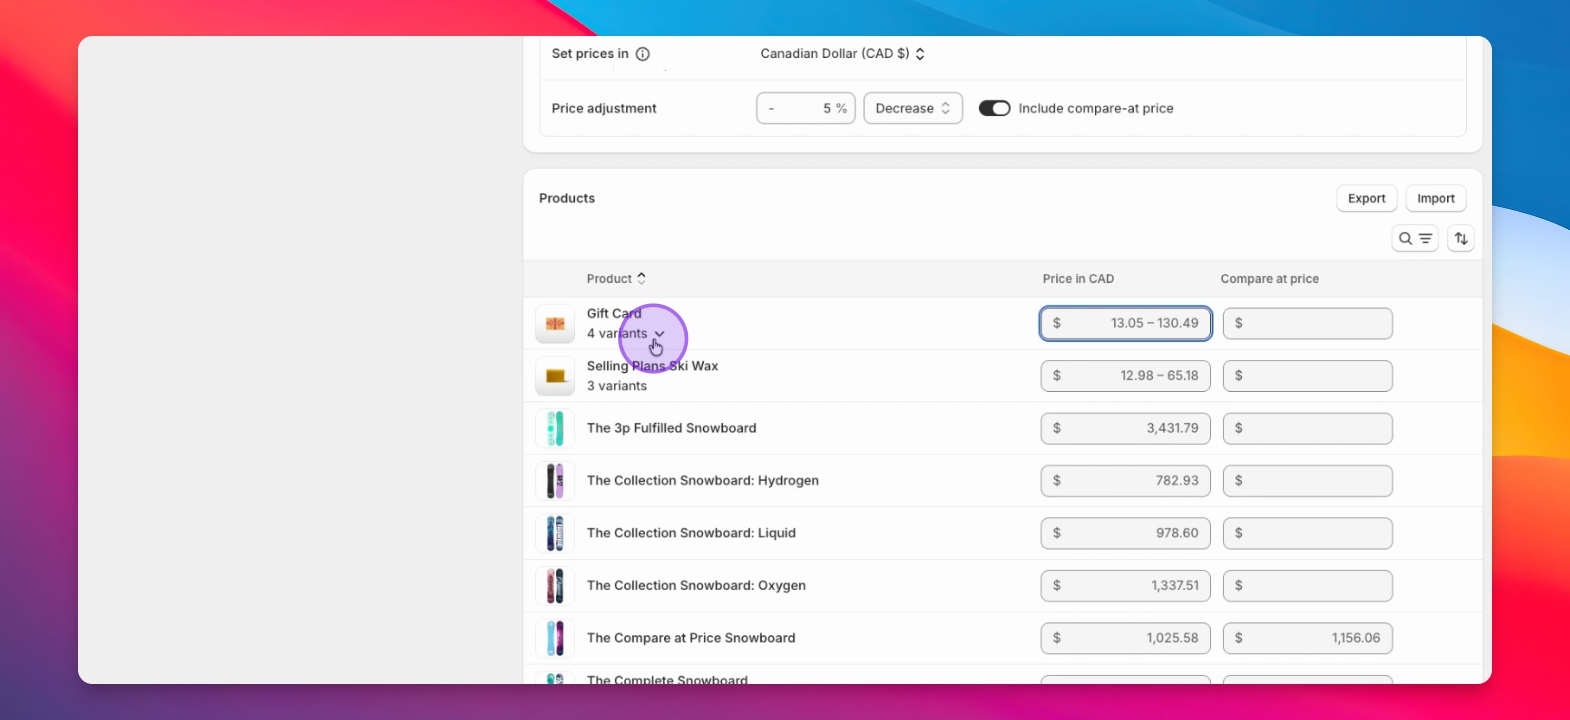This screenshot has height=720, width=1570.
Task: Click the Price adjustment label
Action: (604, 108)
